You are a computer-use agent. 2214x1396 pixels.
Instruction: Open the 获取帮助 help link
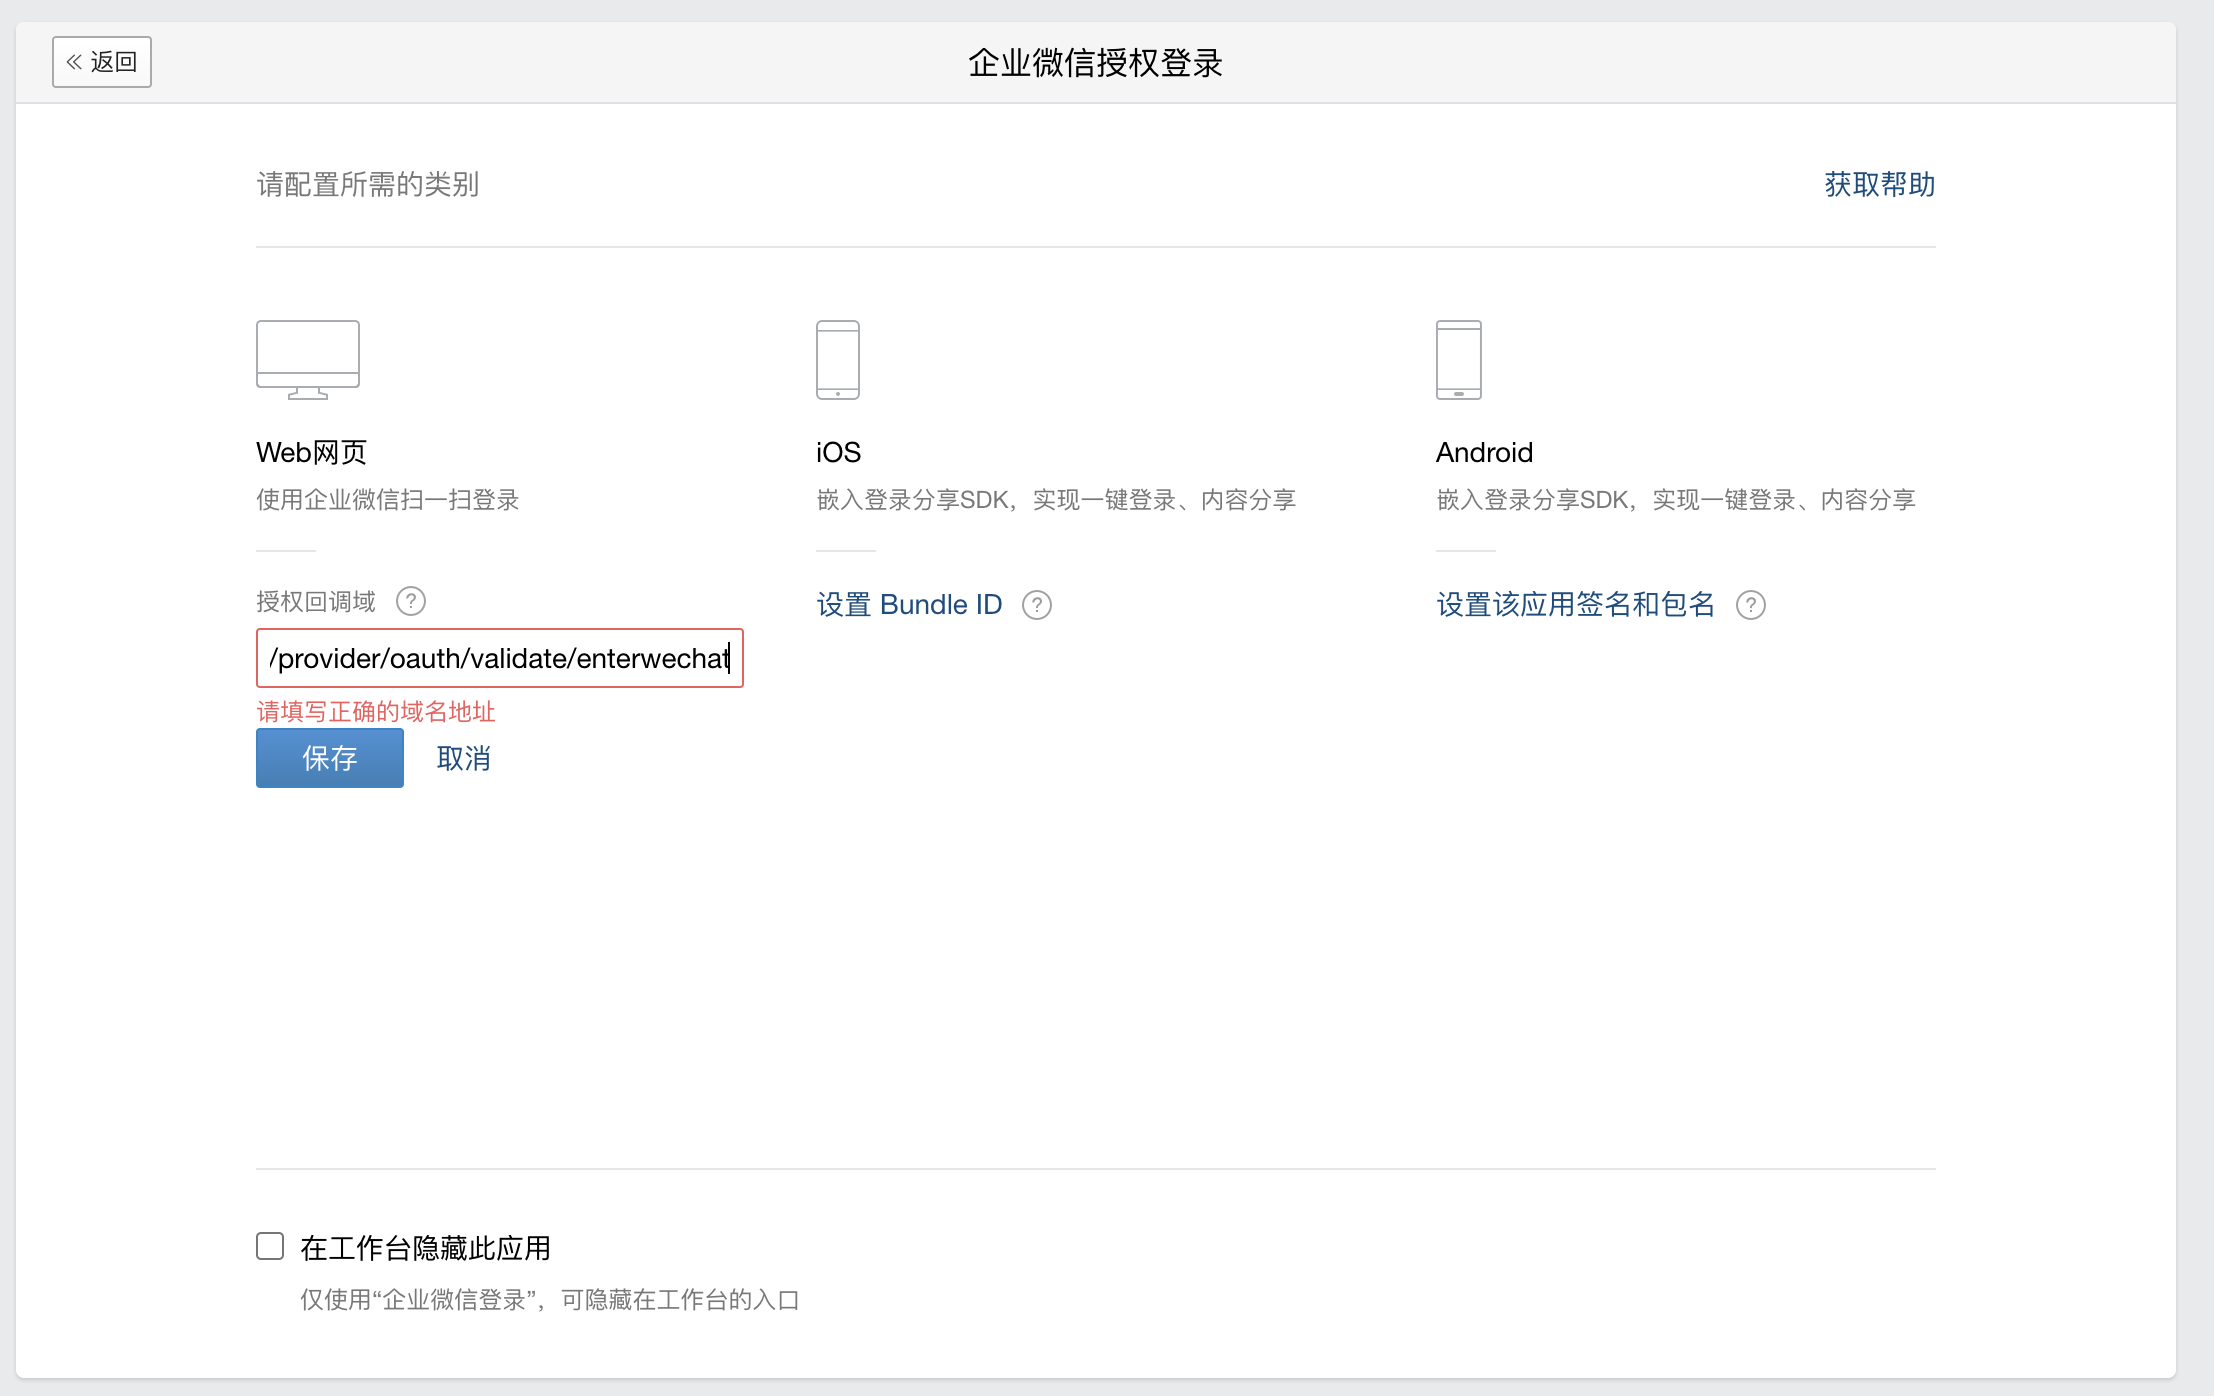coord(1879,185)
